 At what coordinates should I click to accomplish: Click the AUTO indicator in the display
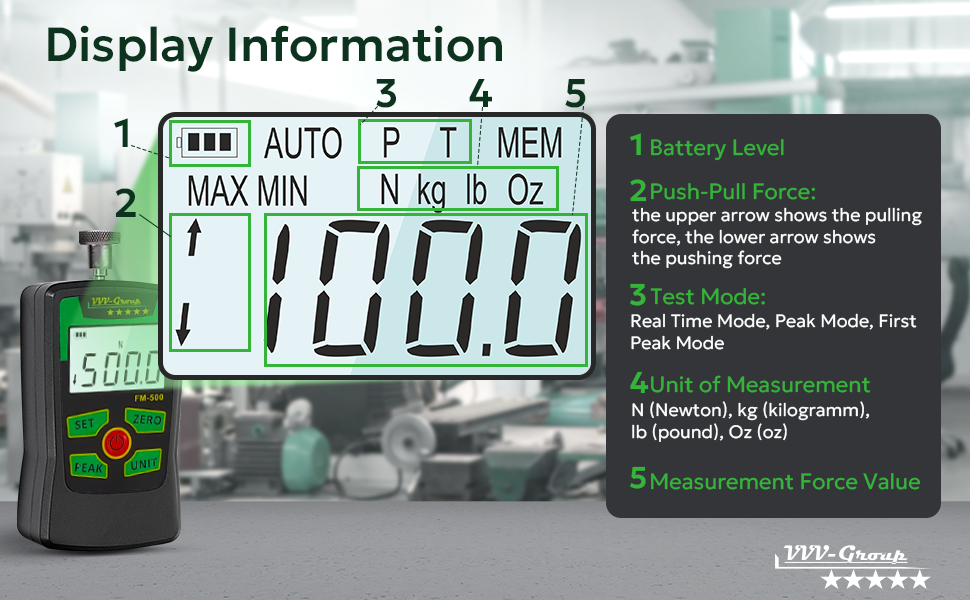[303, 144]
